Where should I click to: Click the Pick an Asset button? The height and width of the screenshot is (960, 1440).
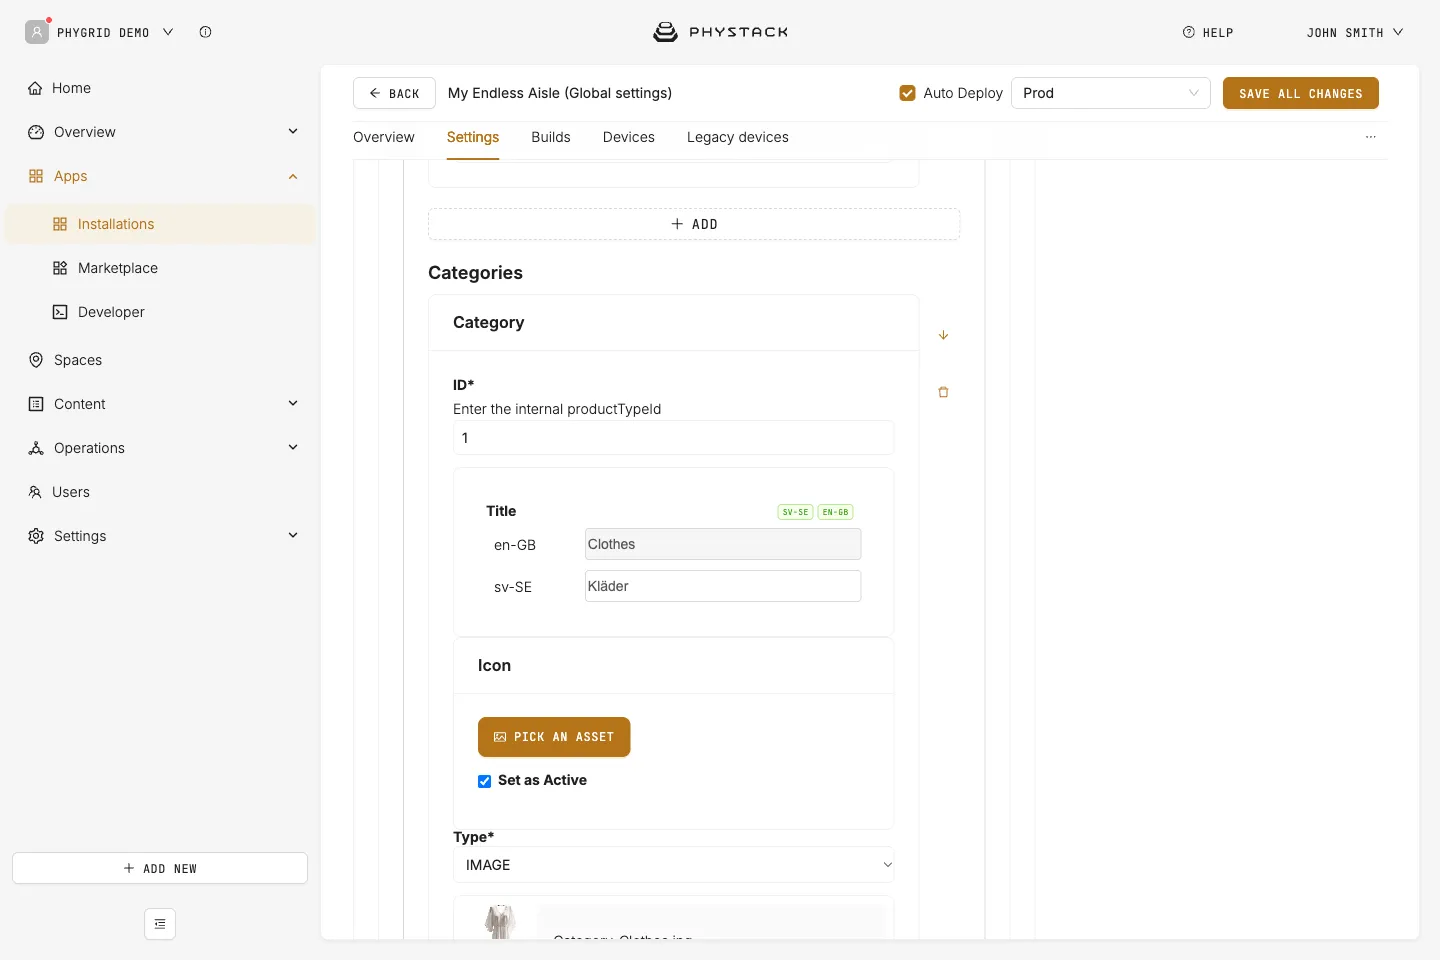click(x=554, y=737)
